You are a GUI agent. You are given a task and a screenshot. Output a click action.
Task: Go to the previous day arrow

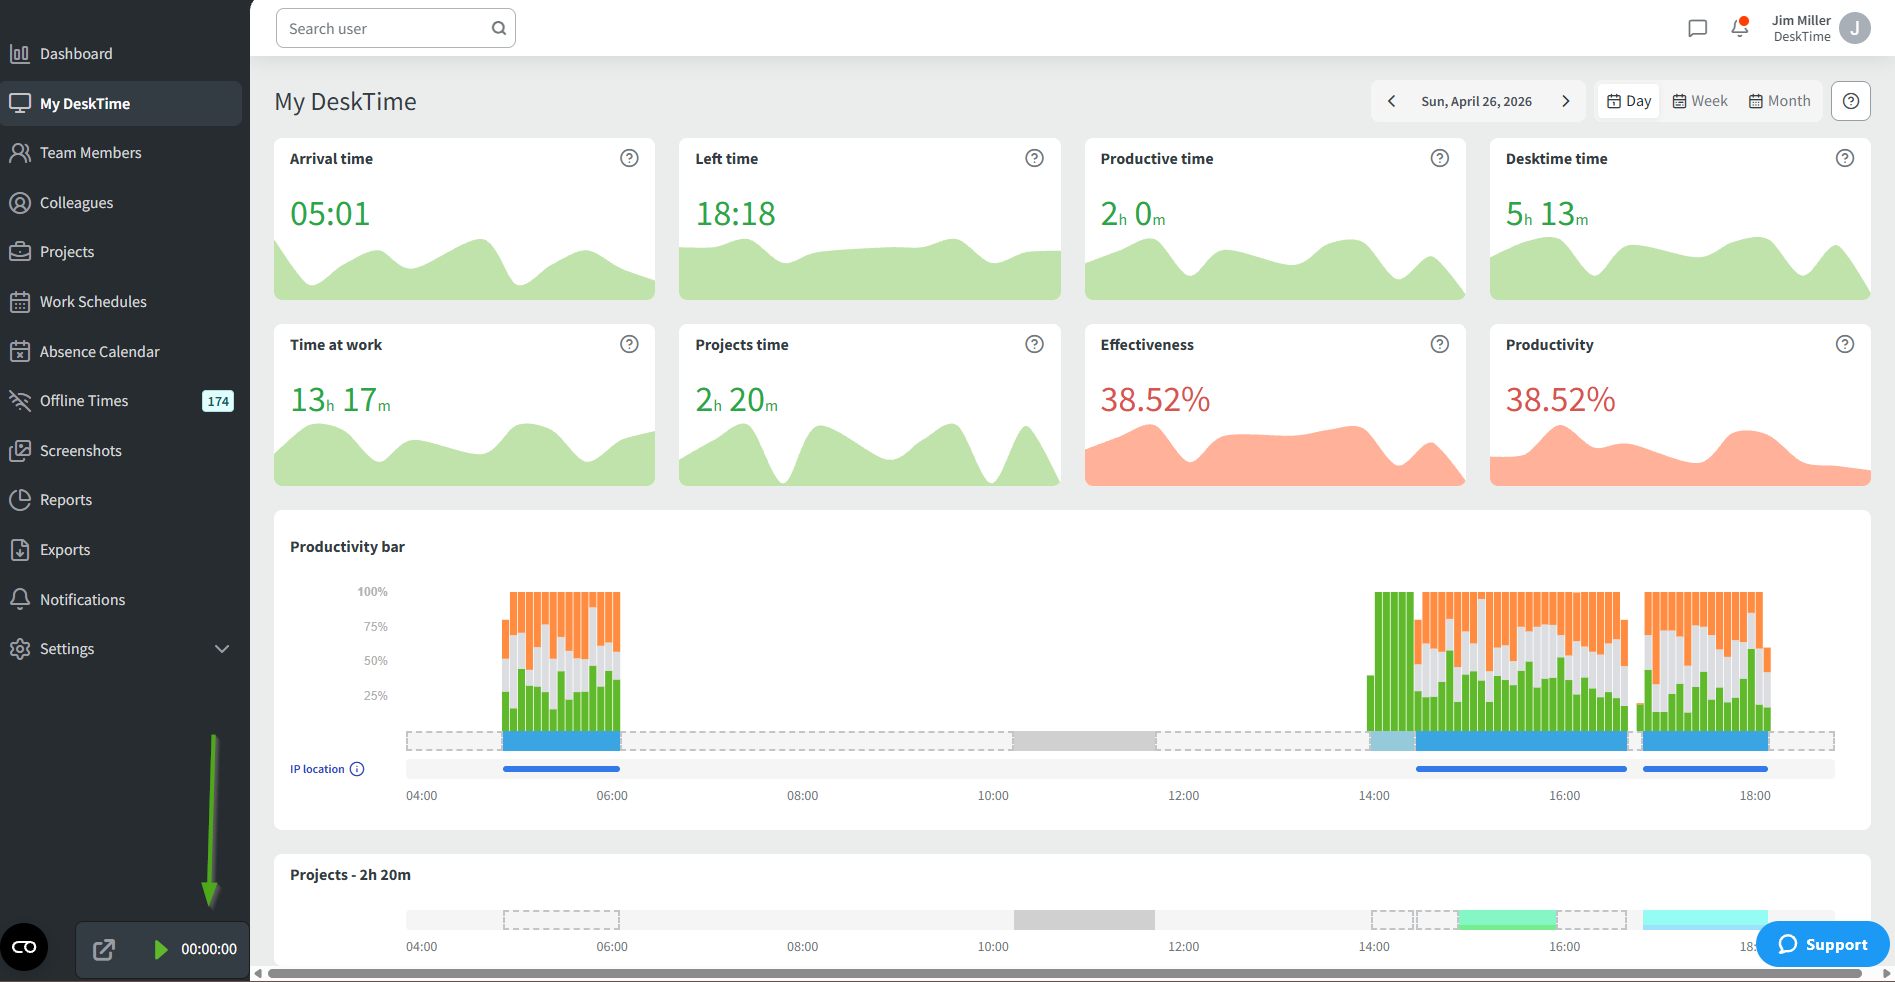[1391, 101]
